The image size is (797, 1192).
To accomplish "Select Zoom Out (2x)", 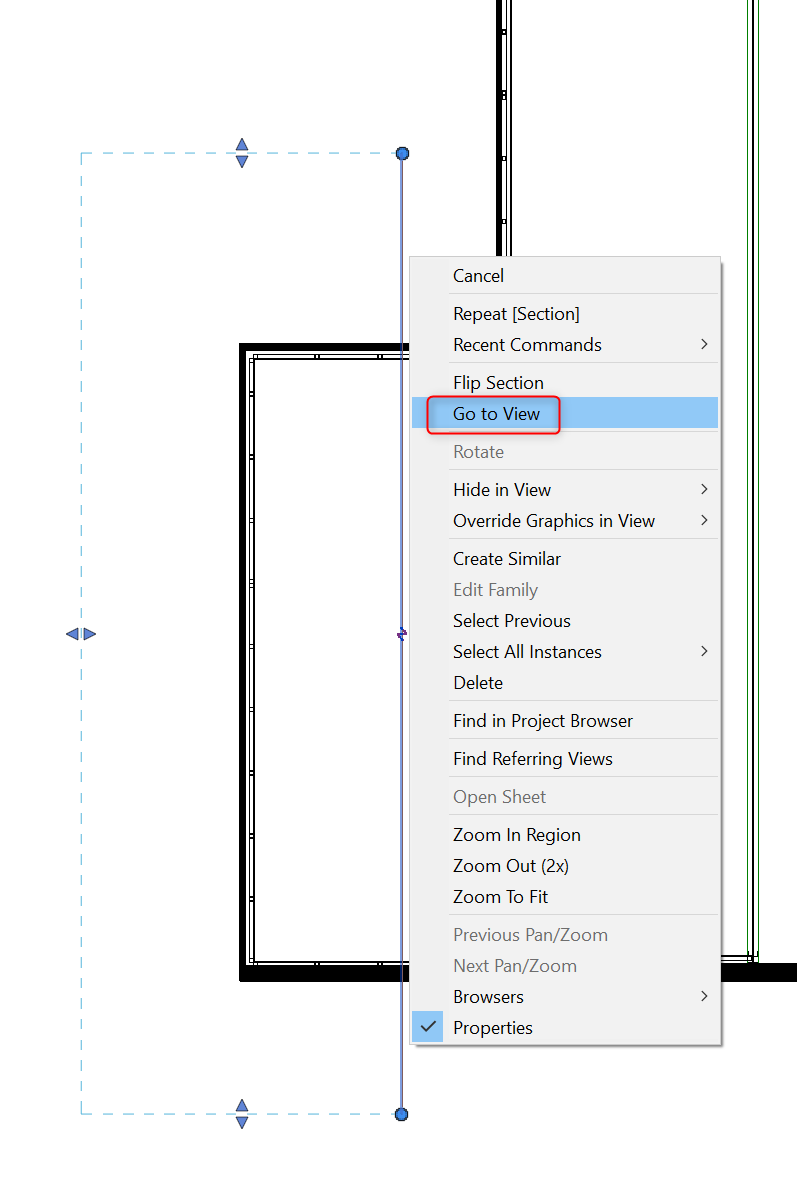I will 564,867.
